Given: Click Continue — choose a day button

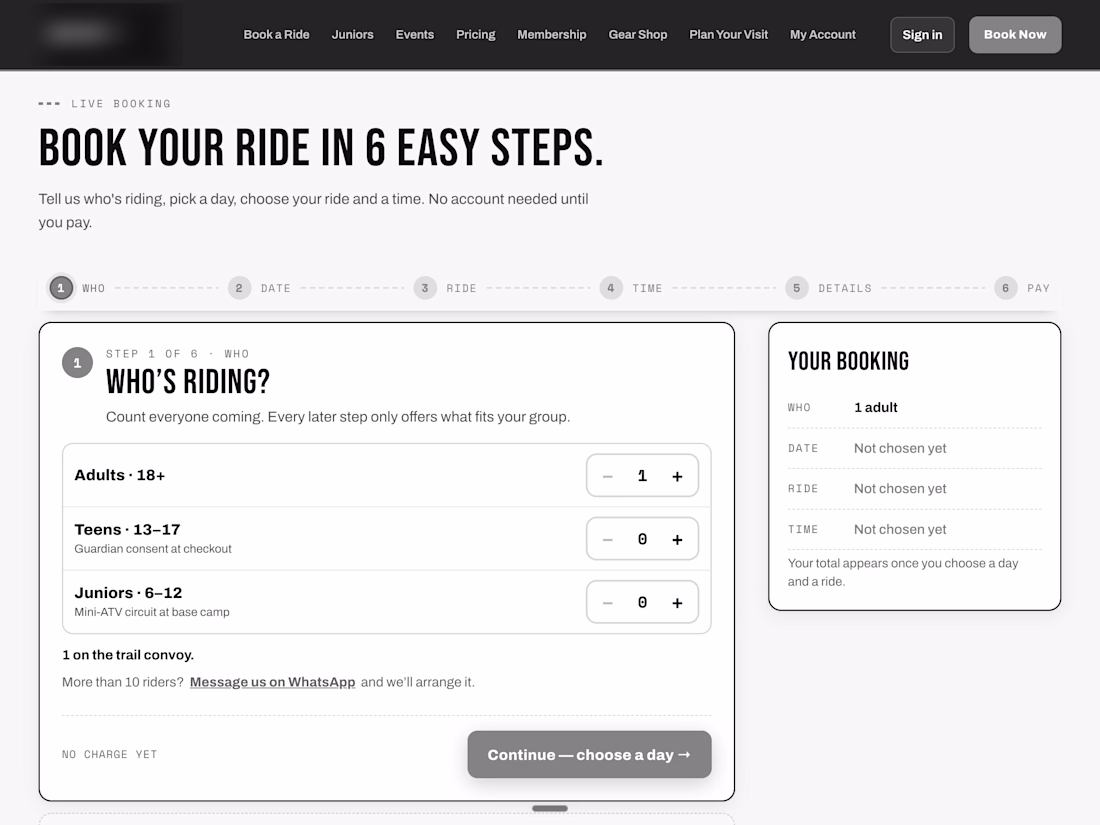Looking at the screenshot, I should pos(589,755).
